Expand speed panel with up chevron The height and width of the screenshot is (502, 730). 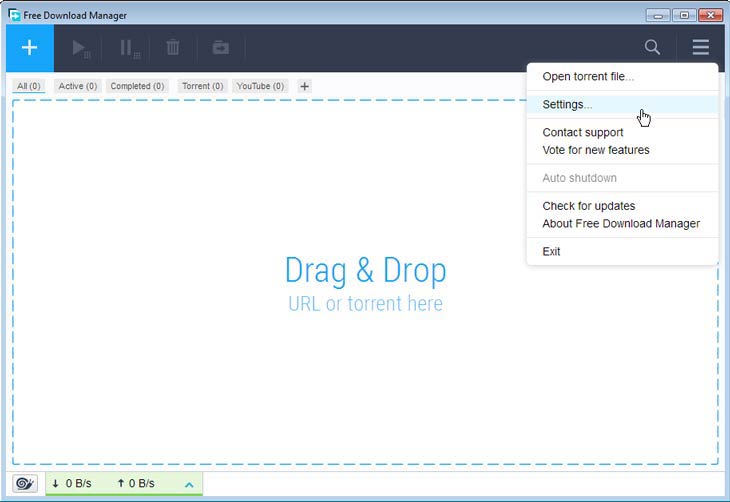point(189,485)
